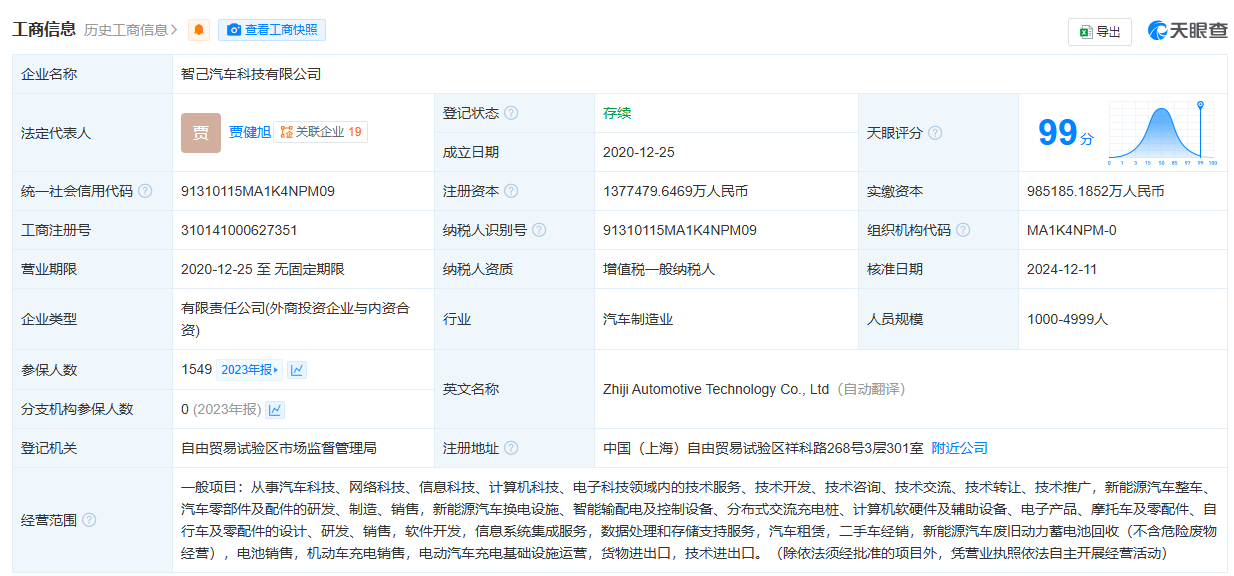Image resolution: width=1234 pixels, height=576 pixels.
Task: Select registration number 310141000627351
Action: click(239, 230)
